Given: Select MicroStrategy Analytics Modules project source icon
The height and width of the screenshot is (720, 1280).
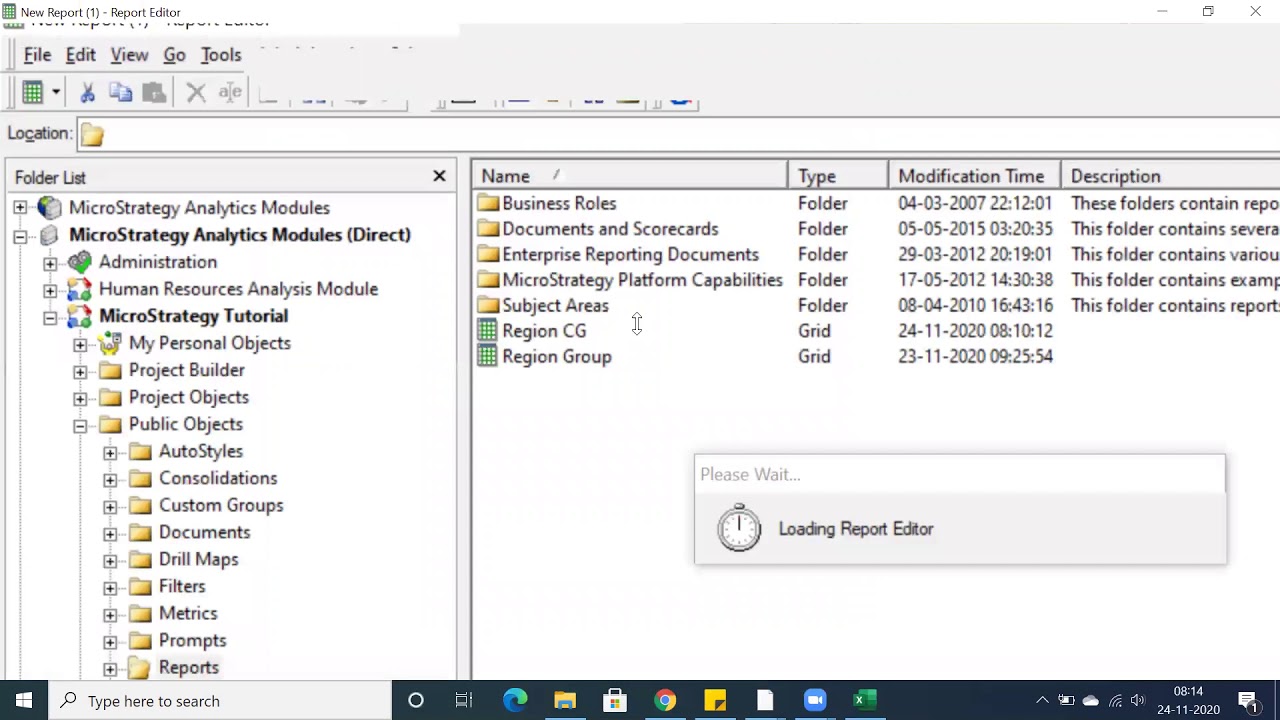Looking at the screenshot, I should (49, 207).
